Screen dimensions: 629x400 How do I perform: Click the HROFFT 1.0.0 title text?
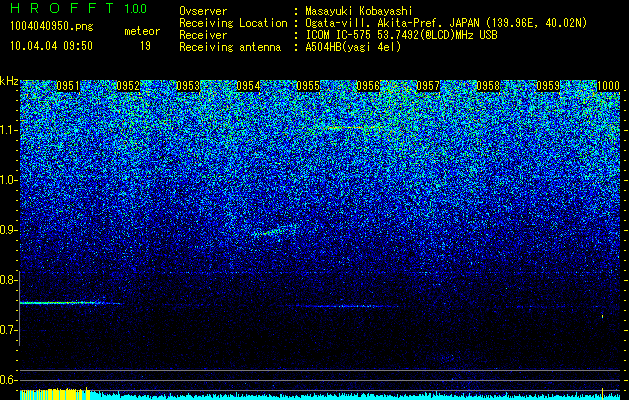[x=79, y=8]
